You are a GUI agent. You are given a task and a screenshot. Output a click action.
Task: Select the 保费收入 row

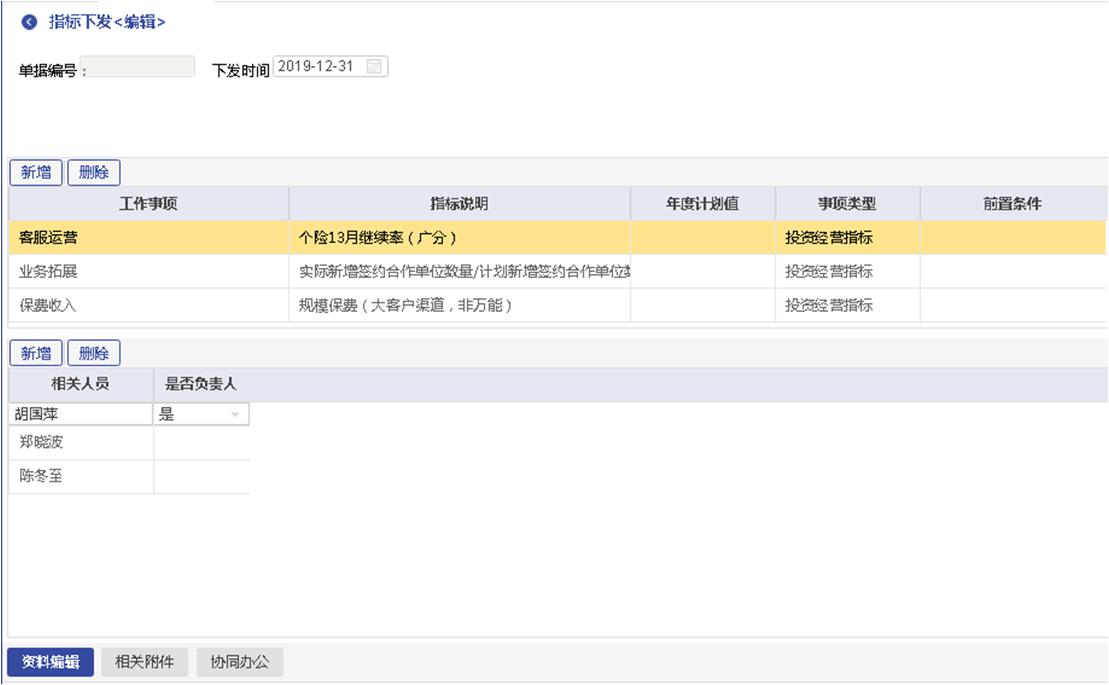tap(148, 305)
